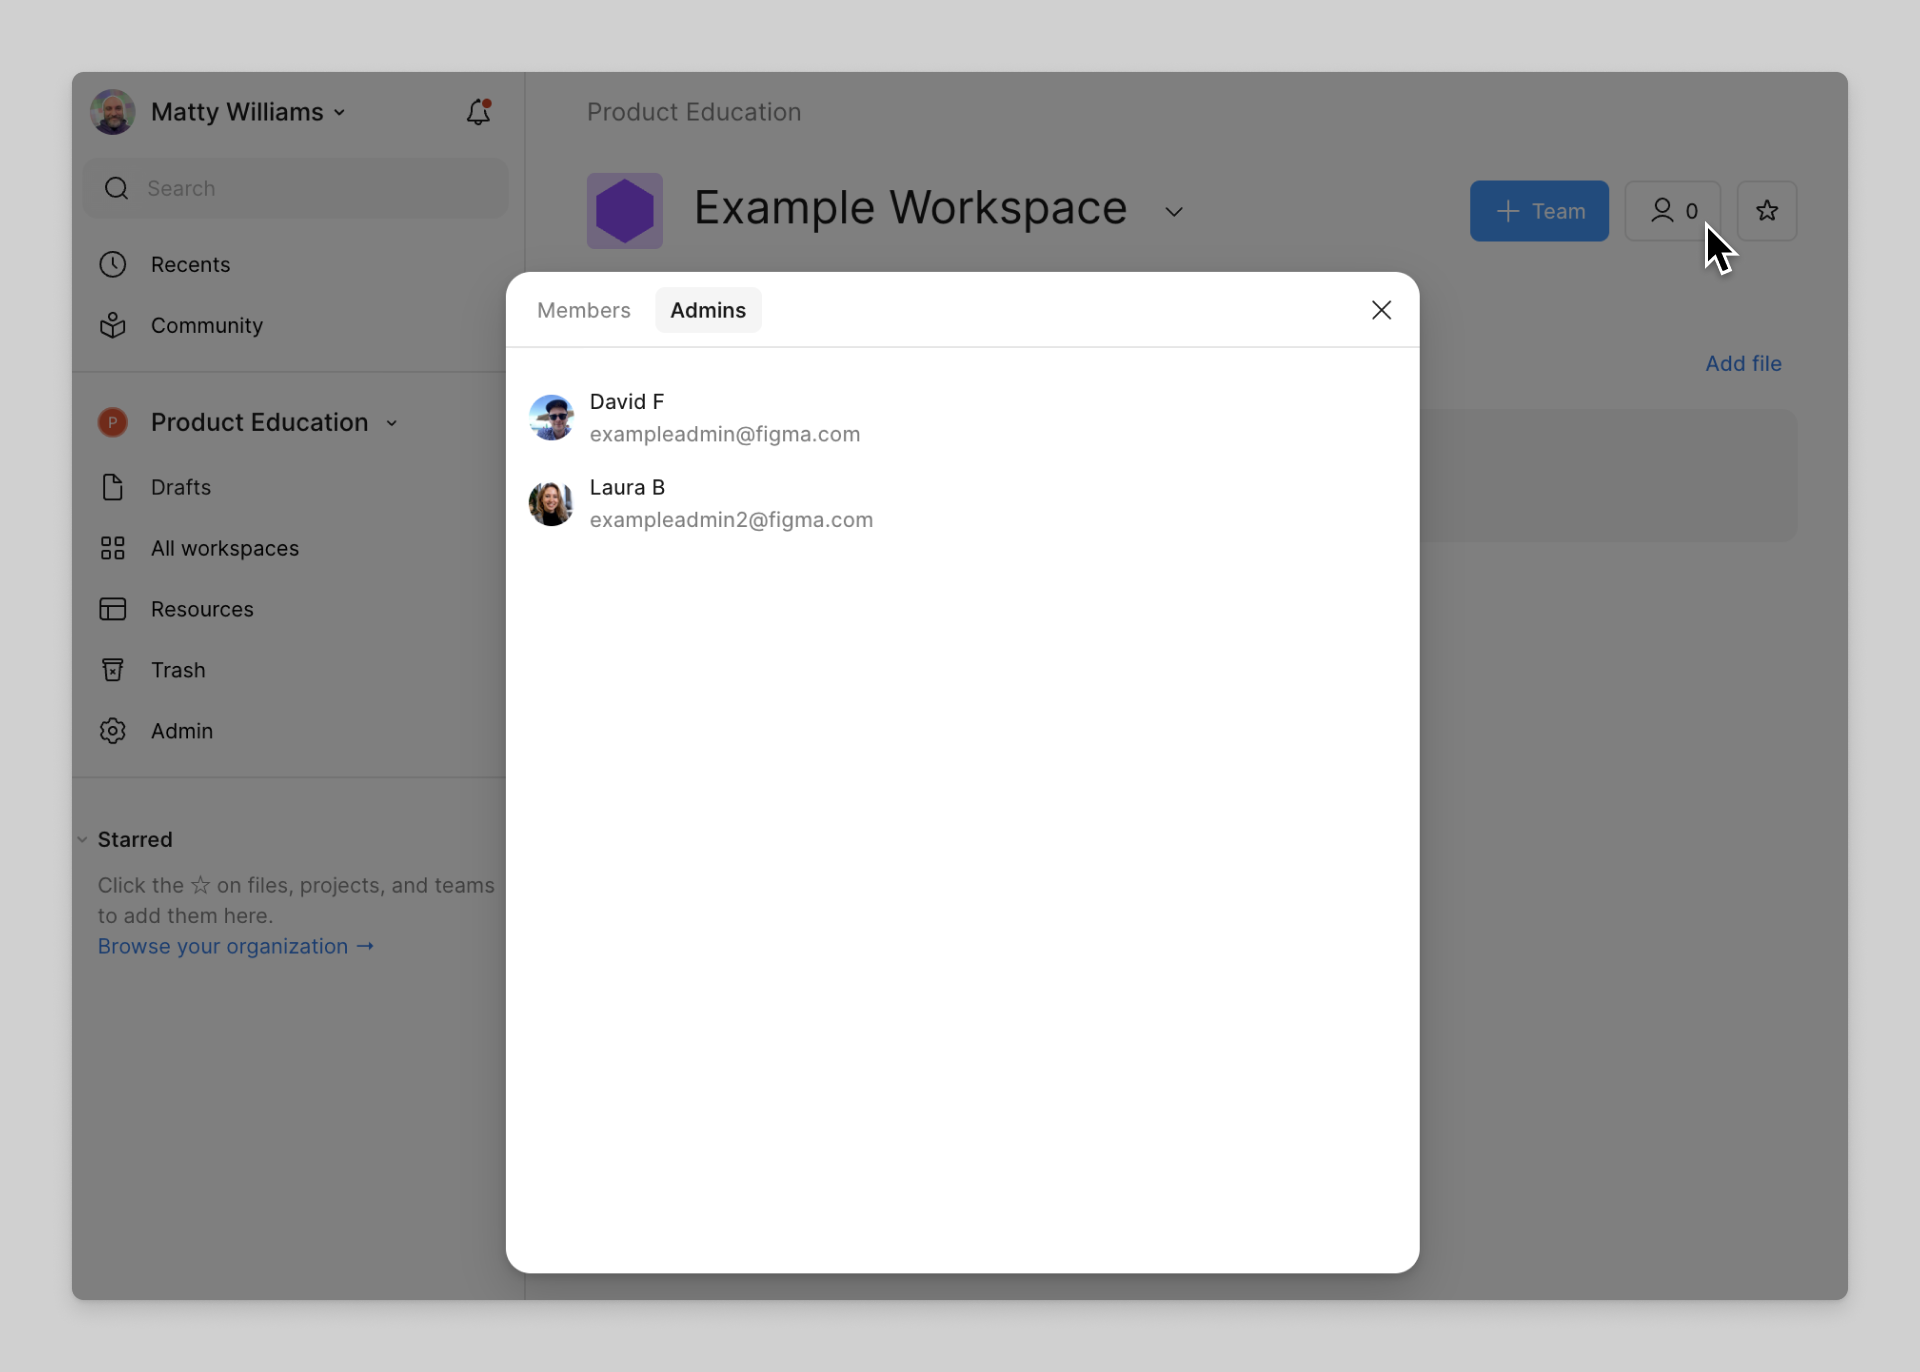Image resolution: width=1920 pixels, height=1372 pixels.
Task: Open Community from the sidebar
Action: (206, 326)
